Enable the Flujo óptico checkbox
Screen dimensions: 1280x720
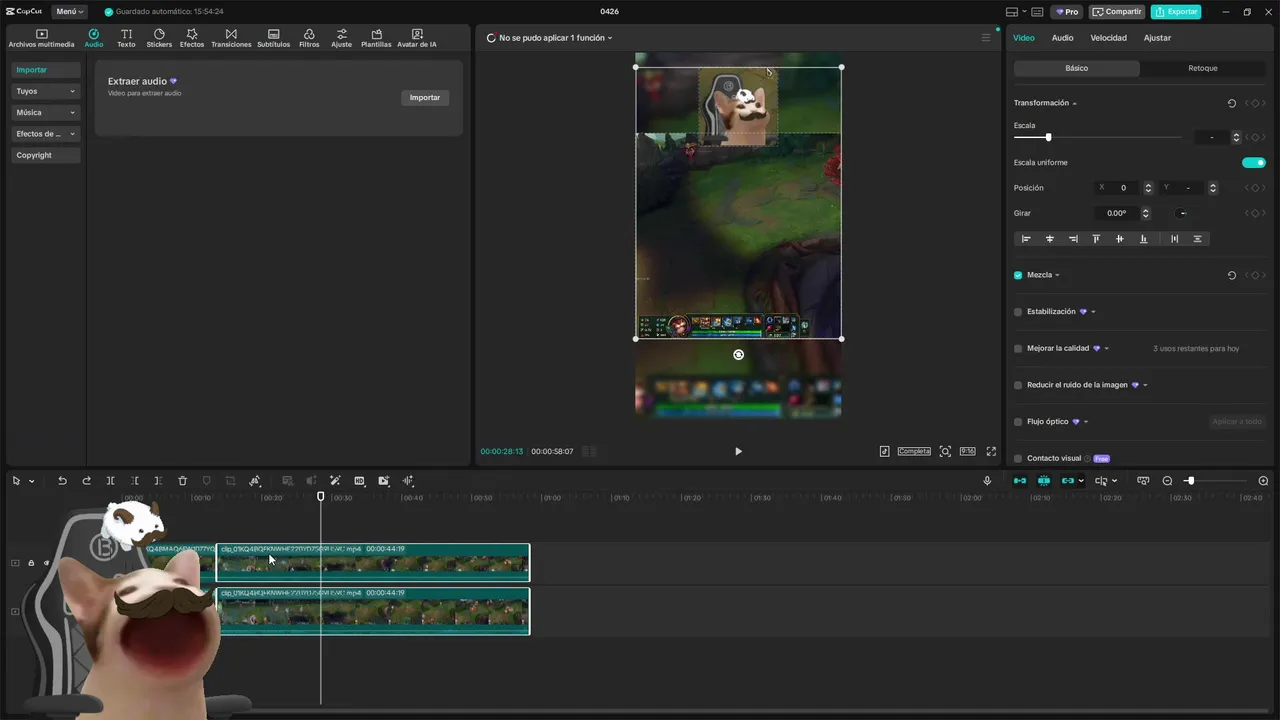1018,422
